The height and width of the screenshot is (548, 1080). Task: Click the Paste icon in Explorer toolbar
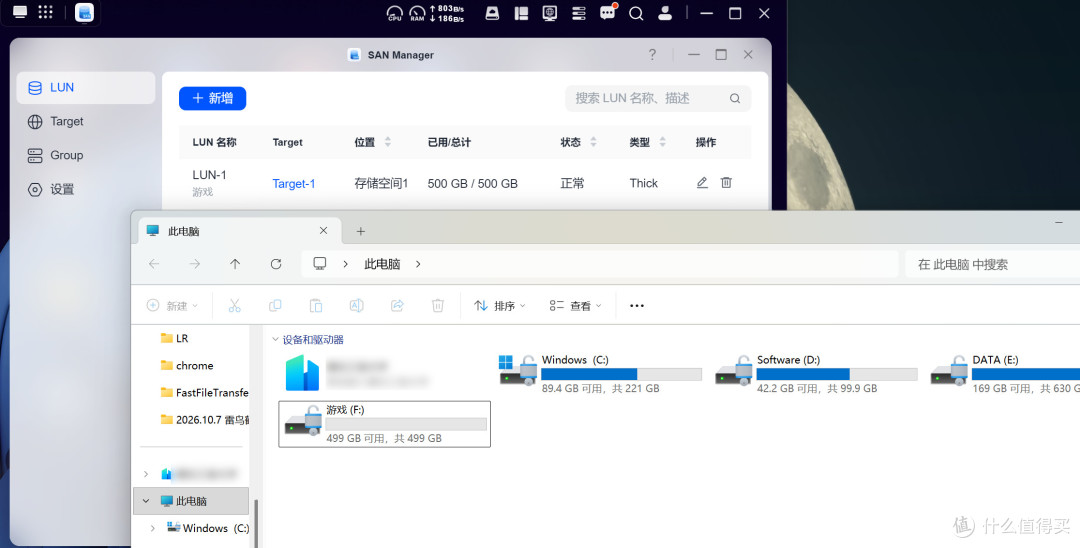click(315, 305)
